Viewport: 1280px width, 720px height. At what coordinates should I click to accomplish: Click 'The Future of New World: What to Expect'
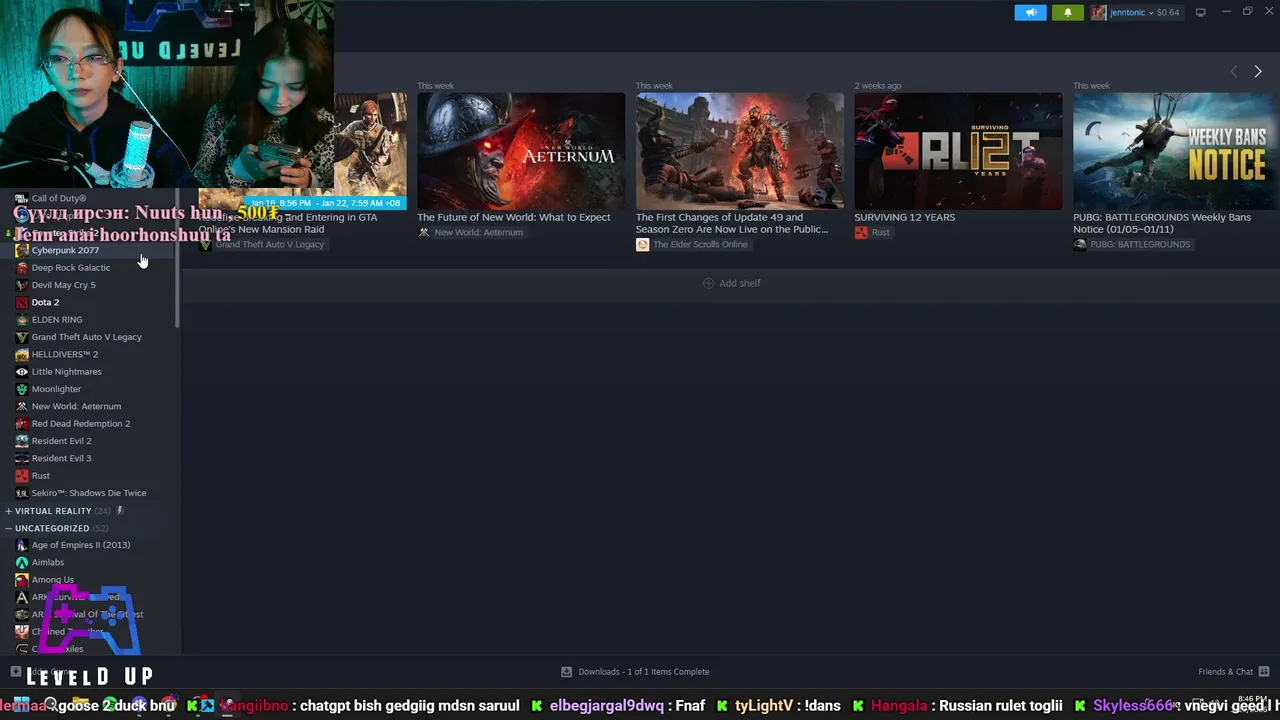514,217
